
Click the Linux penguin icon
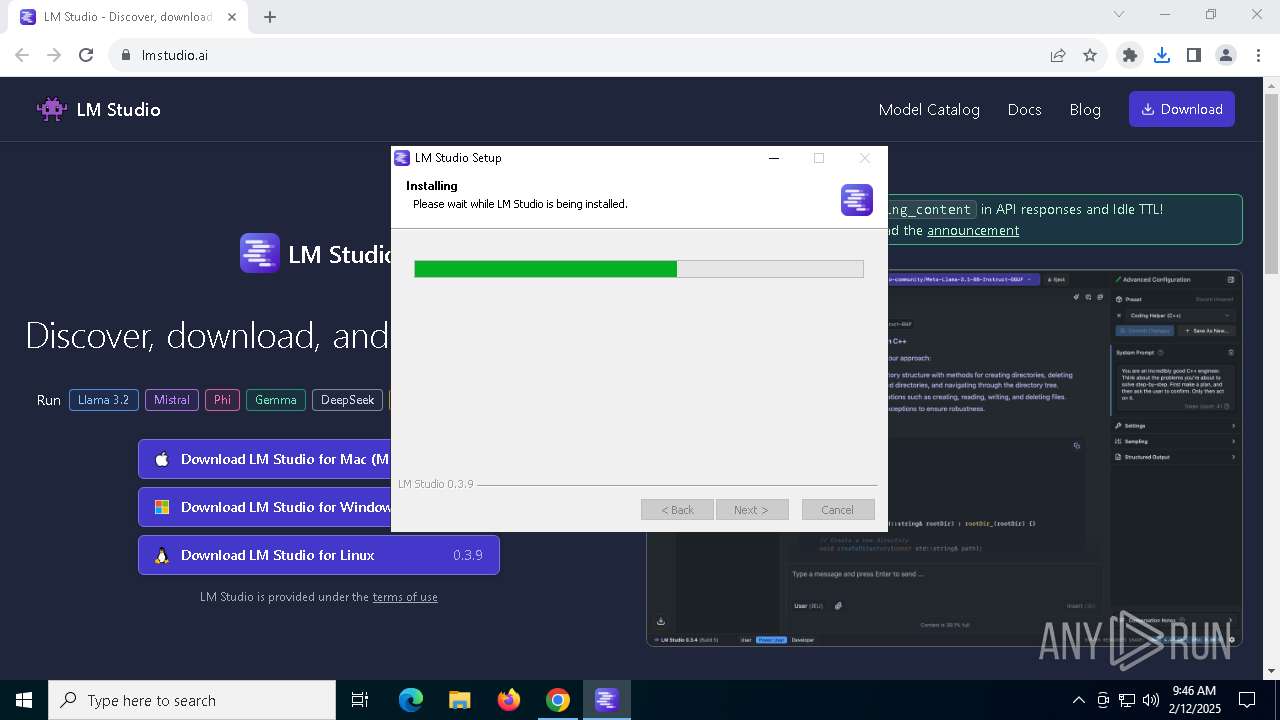click(x=162, y=555)
